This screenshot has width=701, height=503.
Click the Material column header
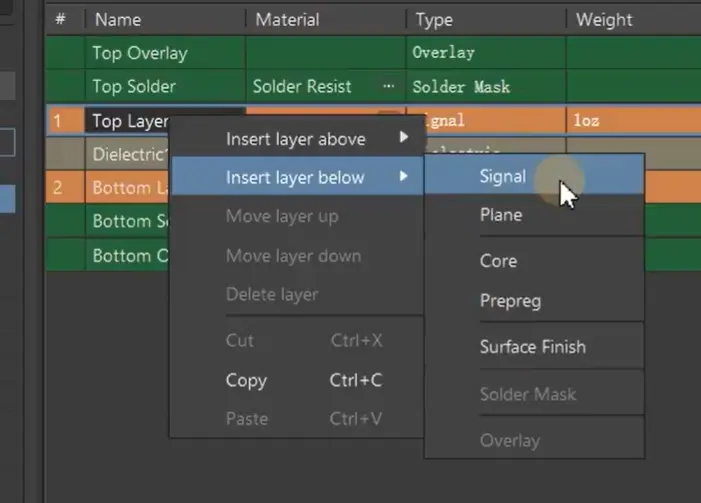[x=287, y=19]
